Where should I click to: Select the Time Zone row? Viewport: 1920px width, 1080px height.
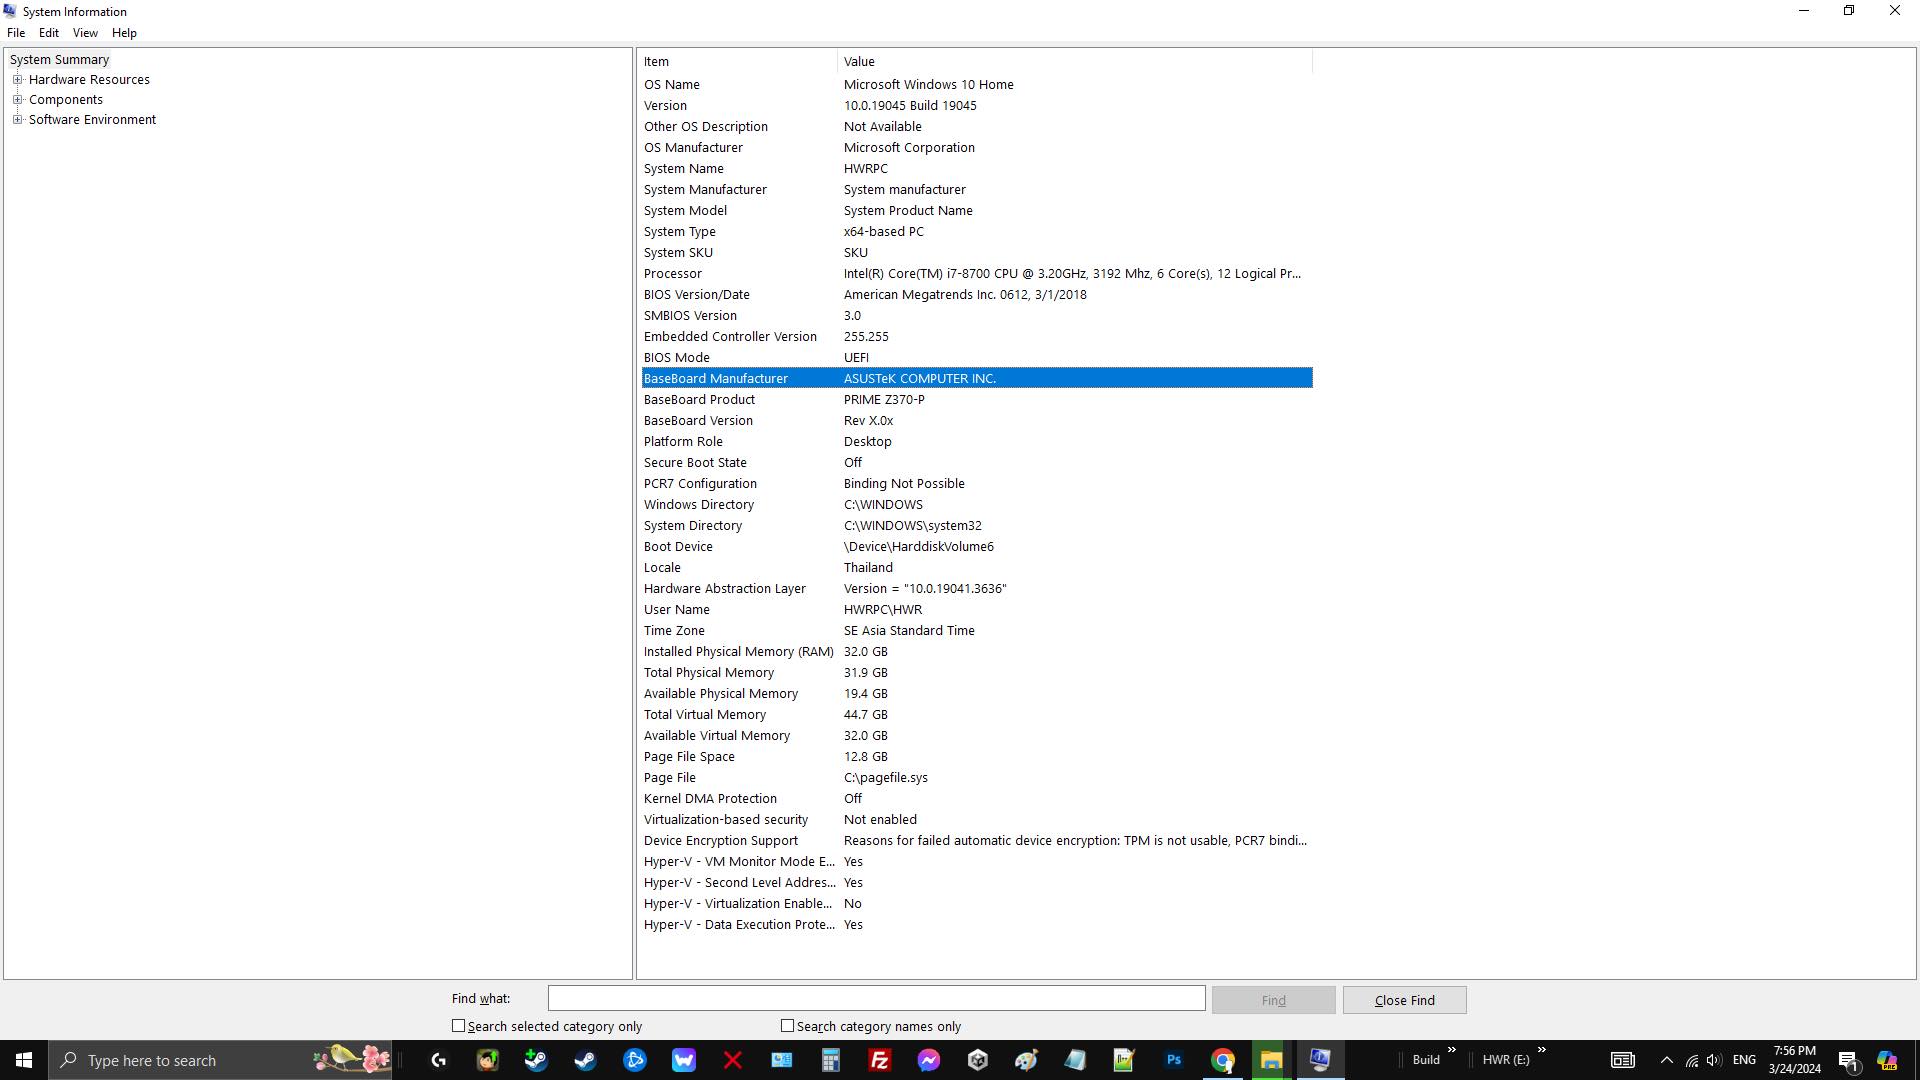[976, 630]
